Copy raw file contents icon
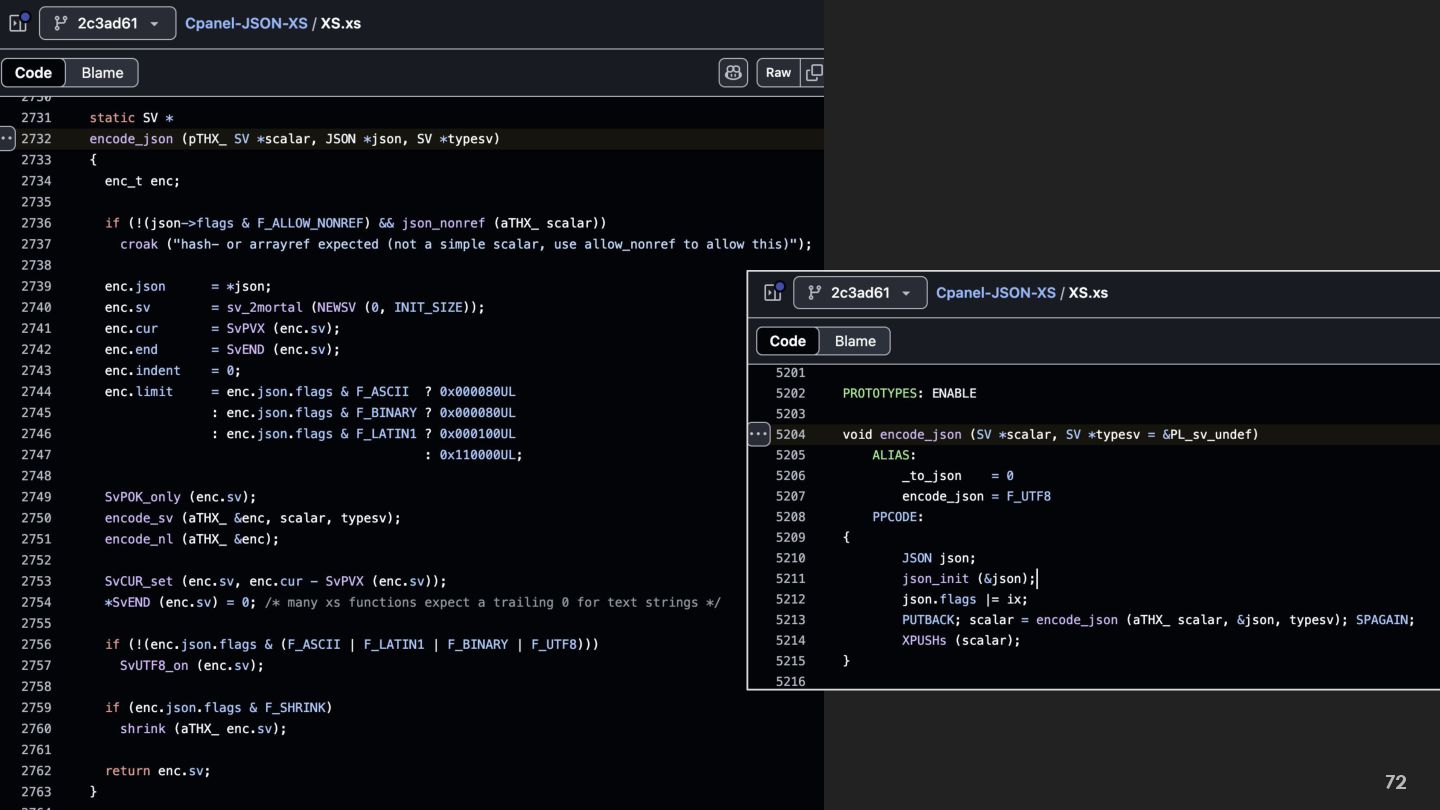1440x810 pixels. tap(814, 73)
